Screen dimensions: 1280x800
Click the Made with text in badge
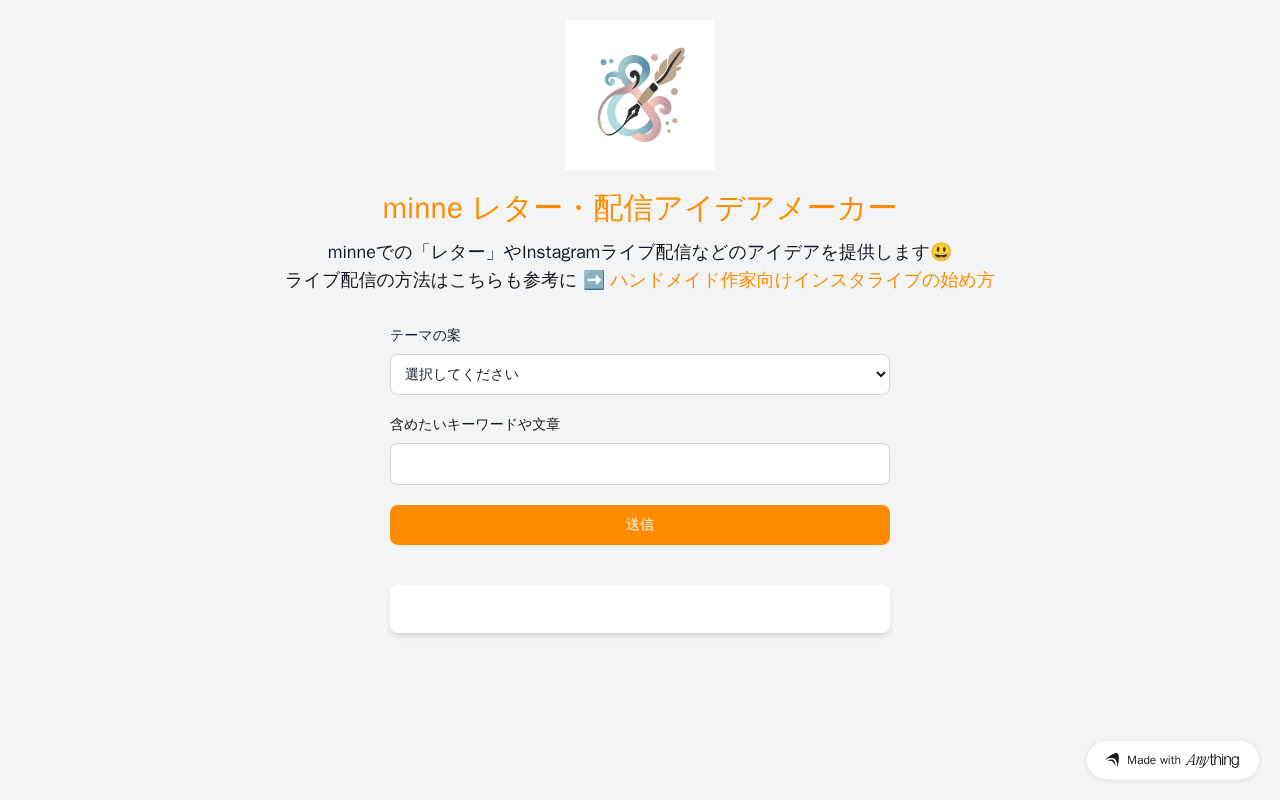point(1154,760)
